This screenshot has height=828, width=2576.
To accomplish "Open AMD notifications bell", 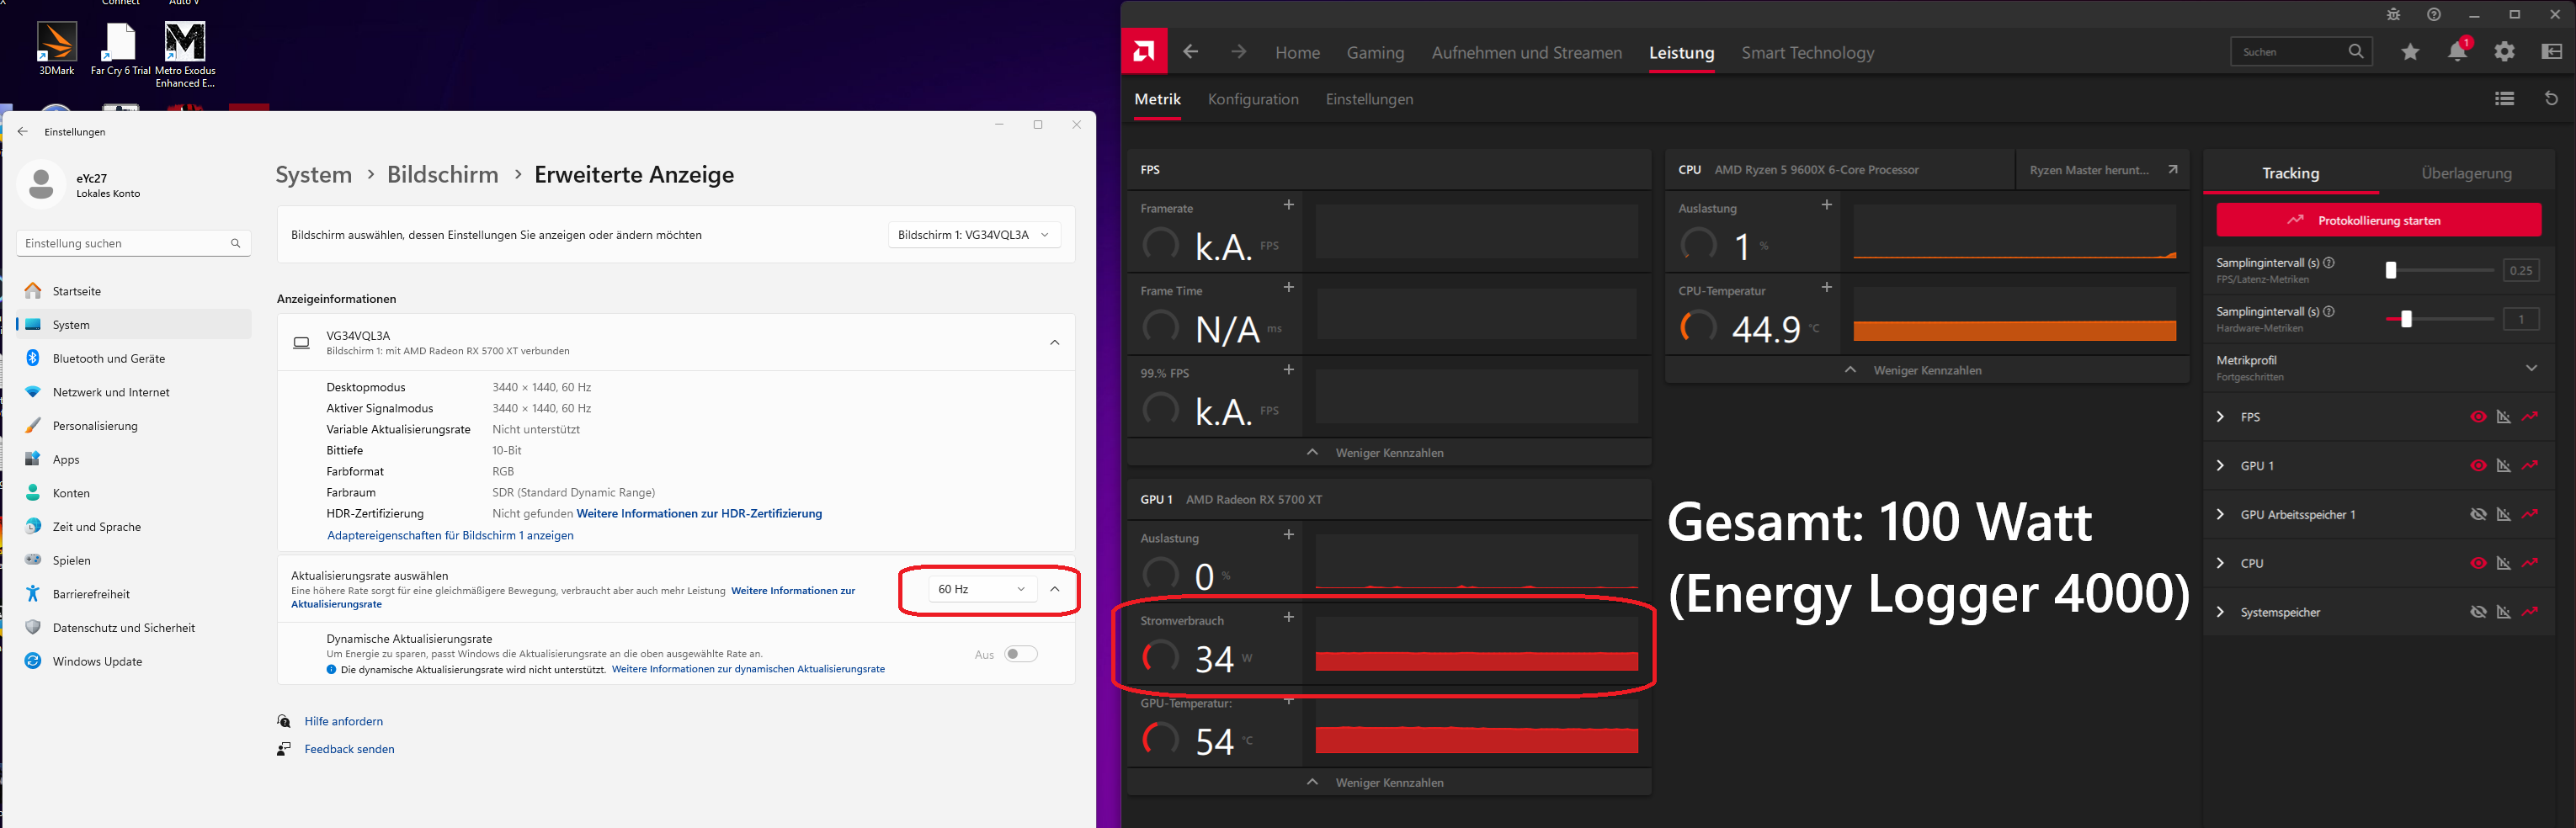I will [2457, 51].
